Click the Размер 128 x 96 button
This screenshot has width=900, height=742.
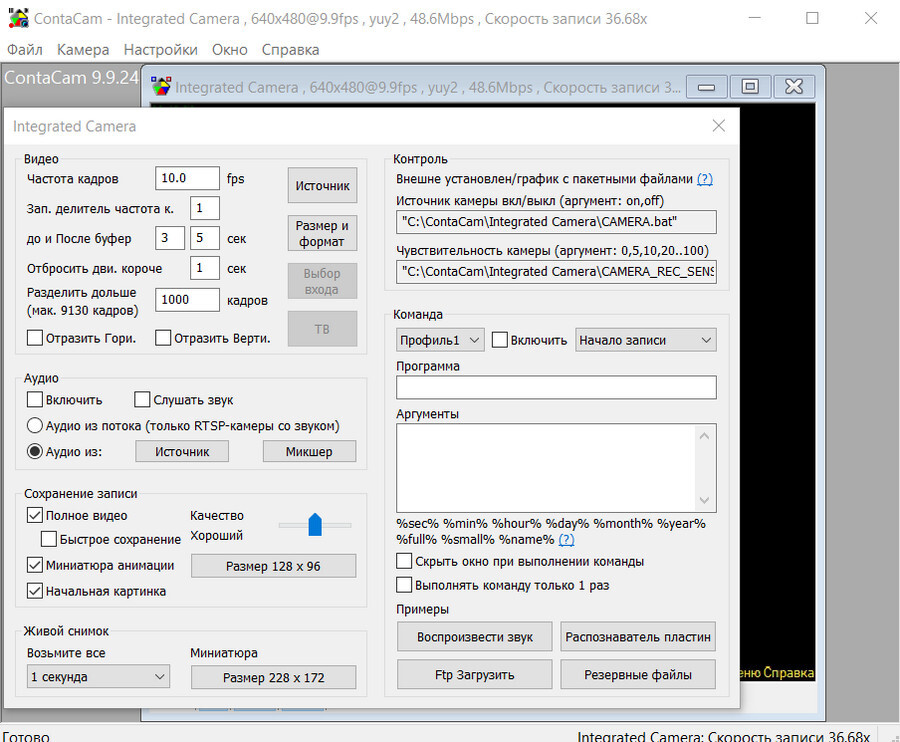click(273, 566)
